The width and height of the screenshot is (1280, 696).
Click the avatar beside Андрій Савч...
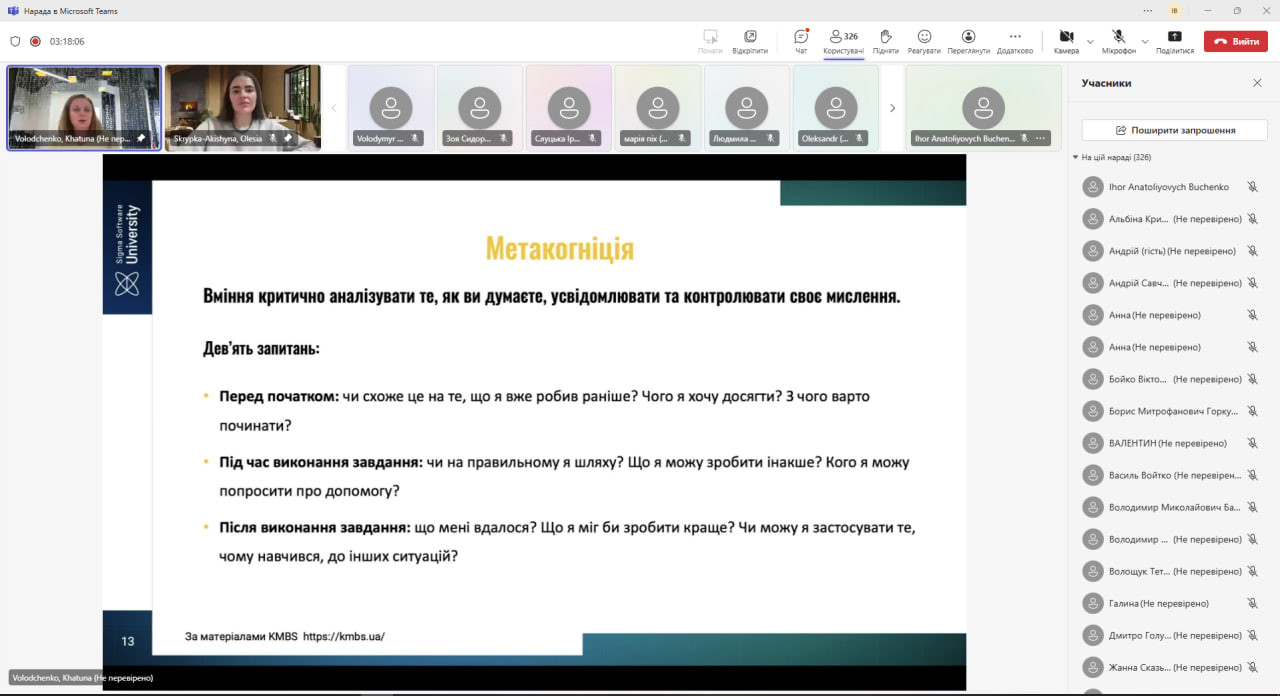pos(1093,283)
